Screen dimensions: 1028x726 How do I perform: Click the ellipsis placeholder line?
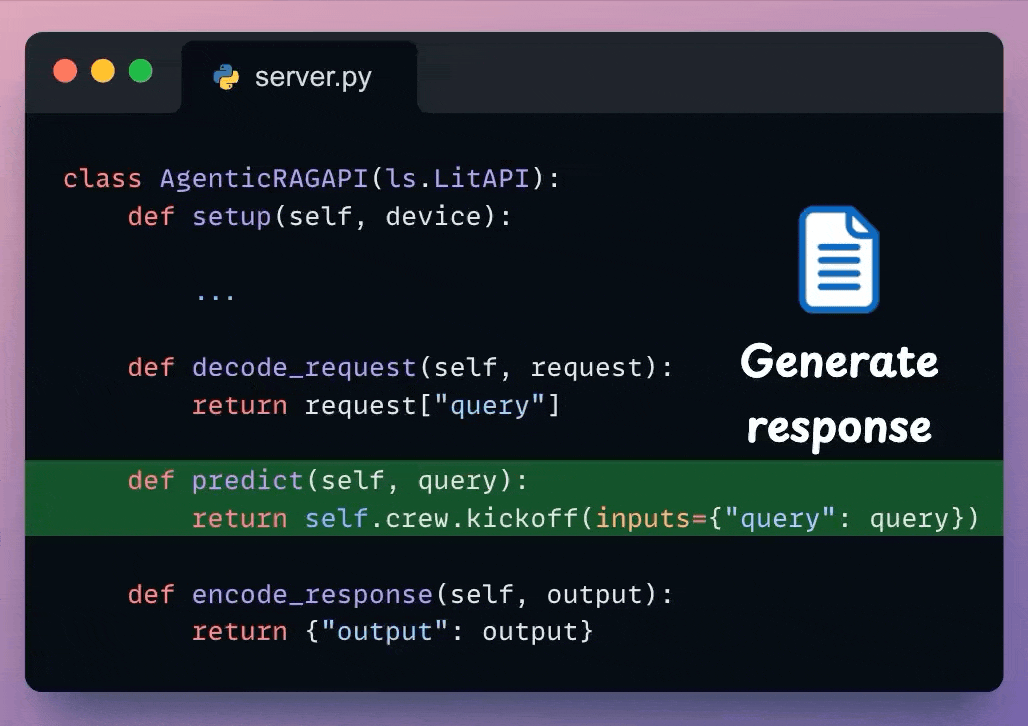[215, 293]
